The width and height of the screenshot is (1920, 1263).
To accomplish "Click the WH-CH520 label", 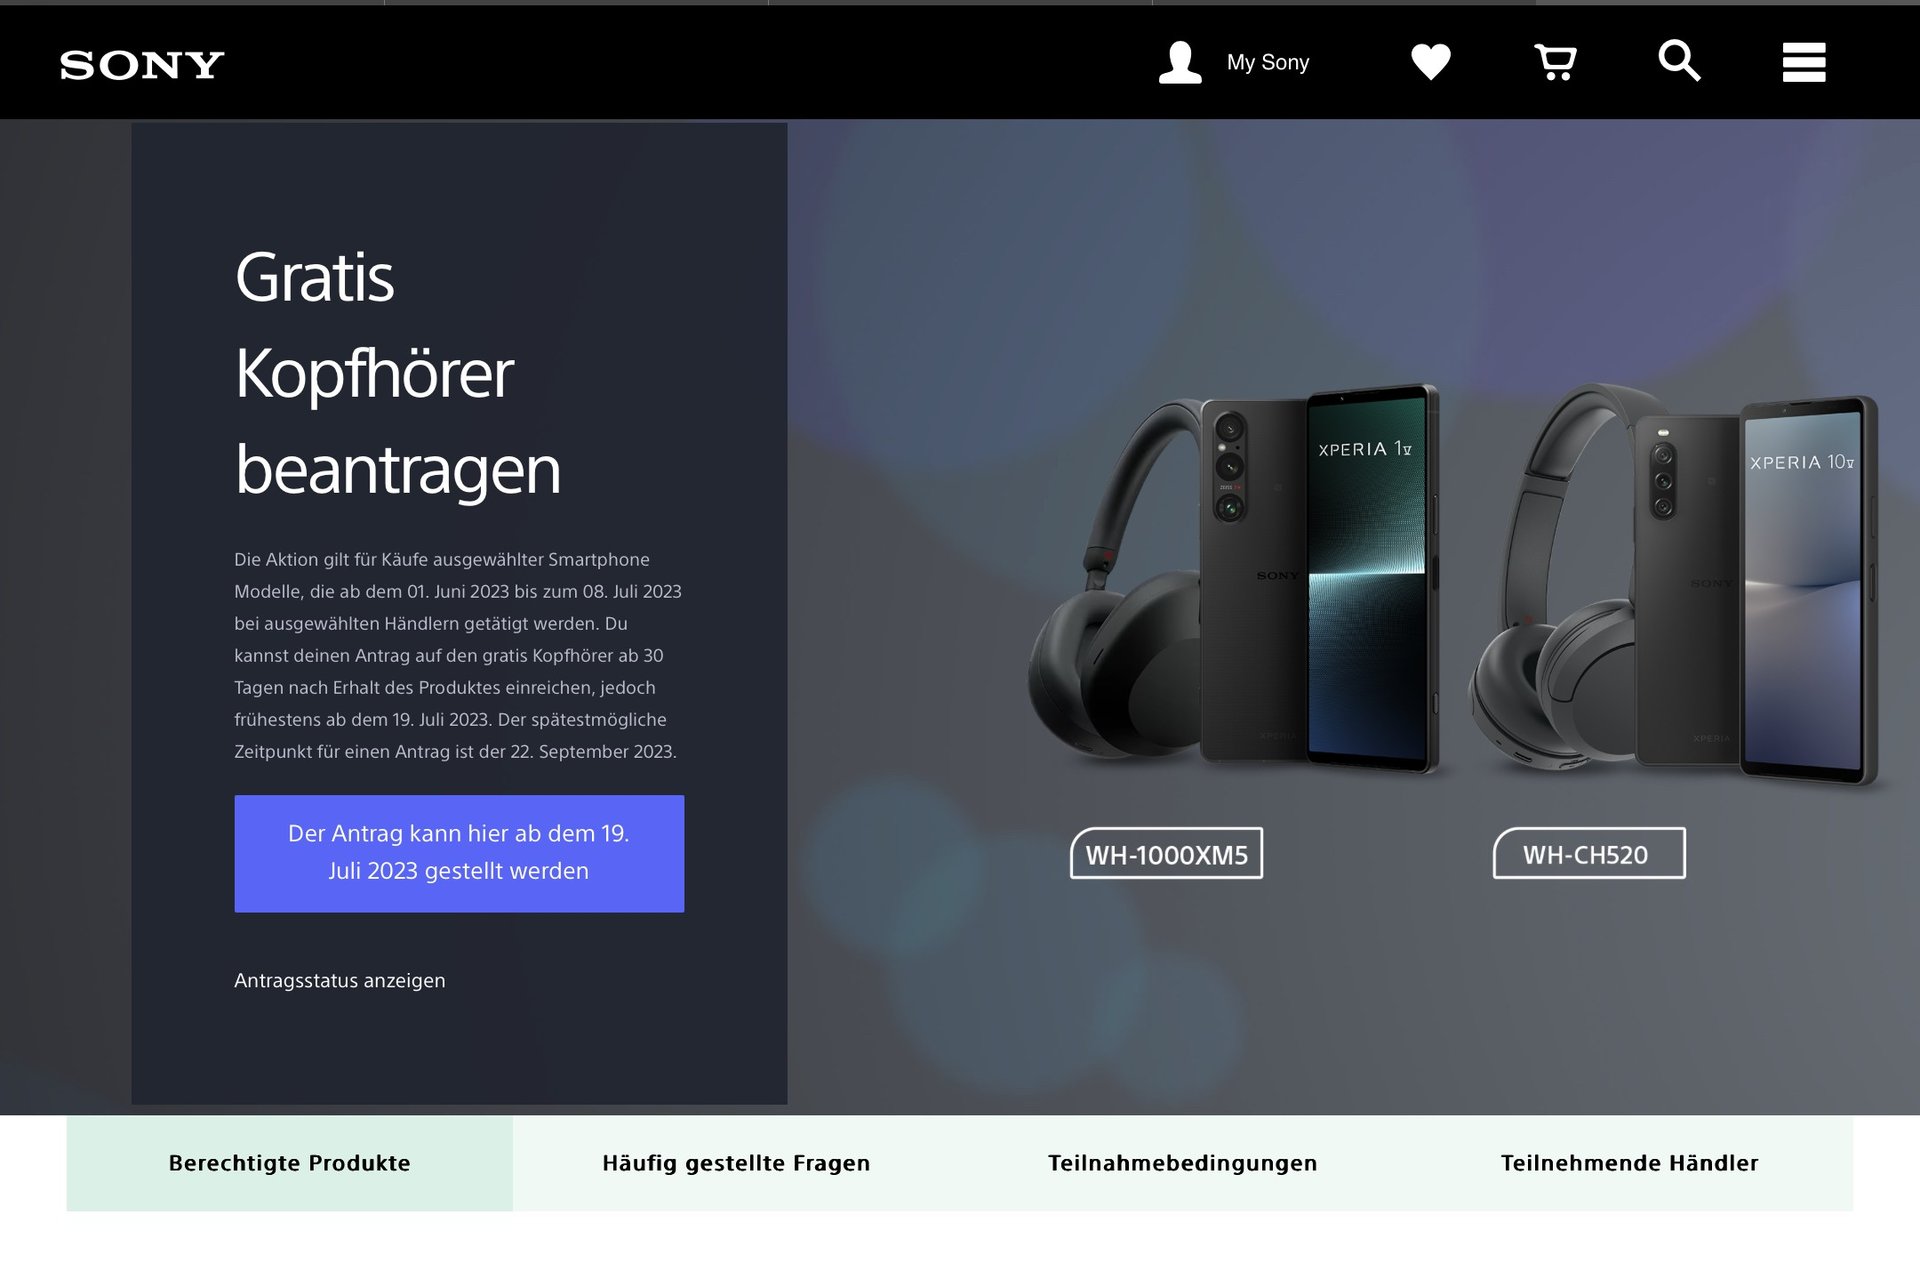I will [1589, 854].
